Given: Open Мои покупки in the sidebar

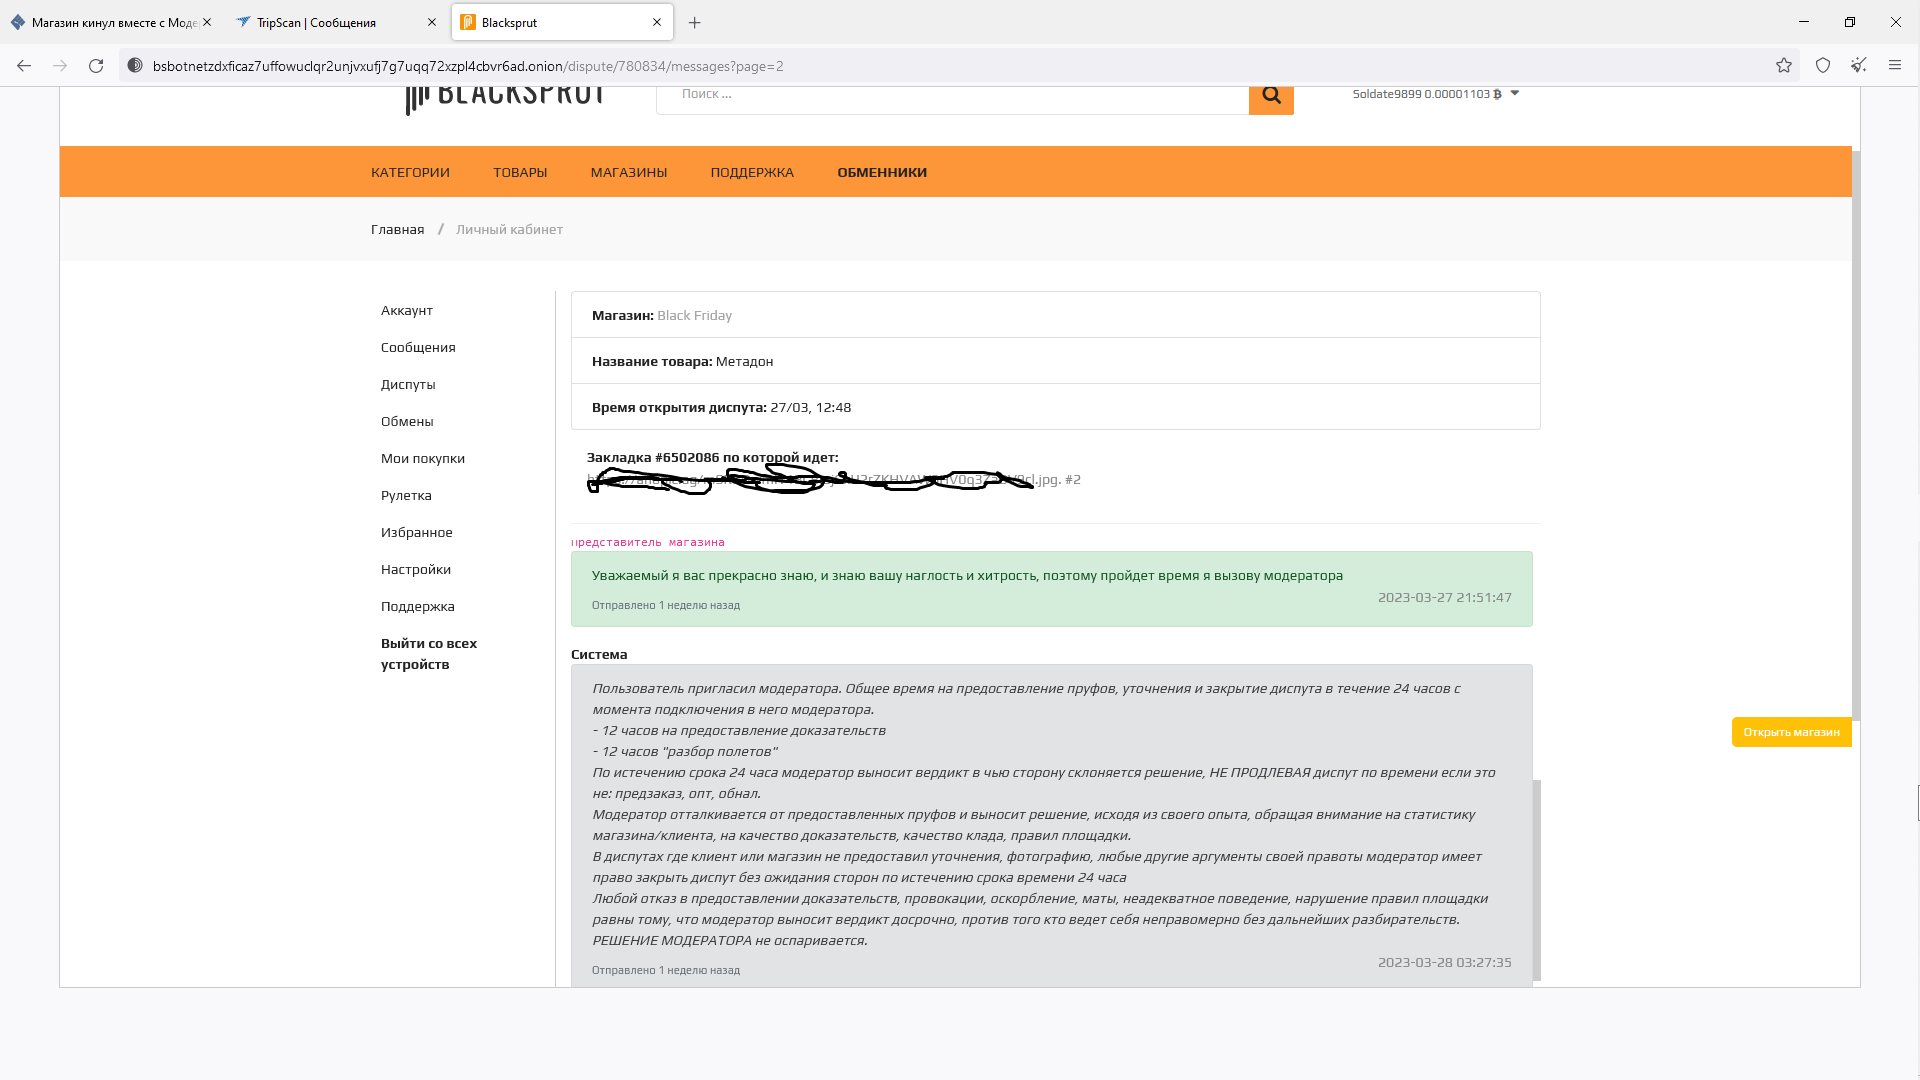Looking at the screenshot, I should click(423, 458).
